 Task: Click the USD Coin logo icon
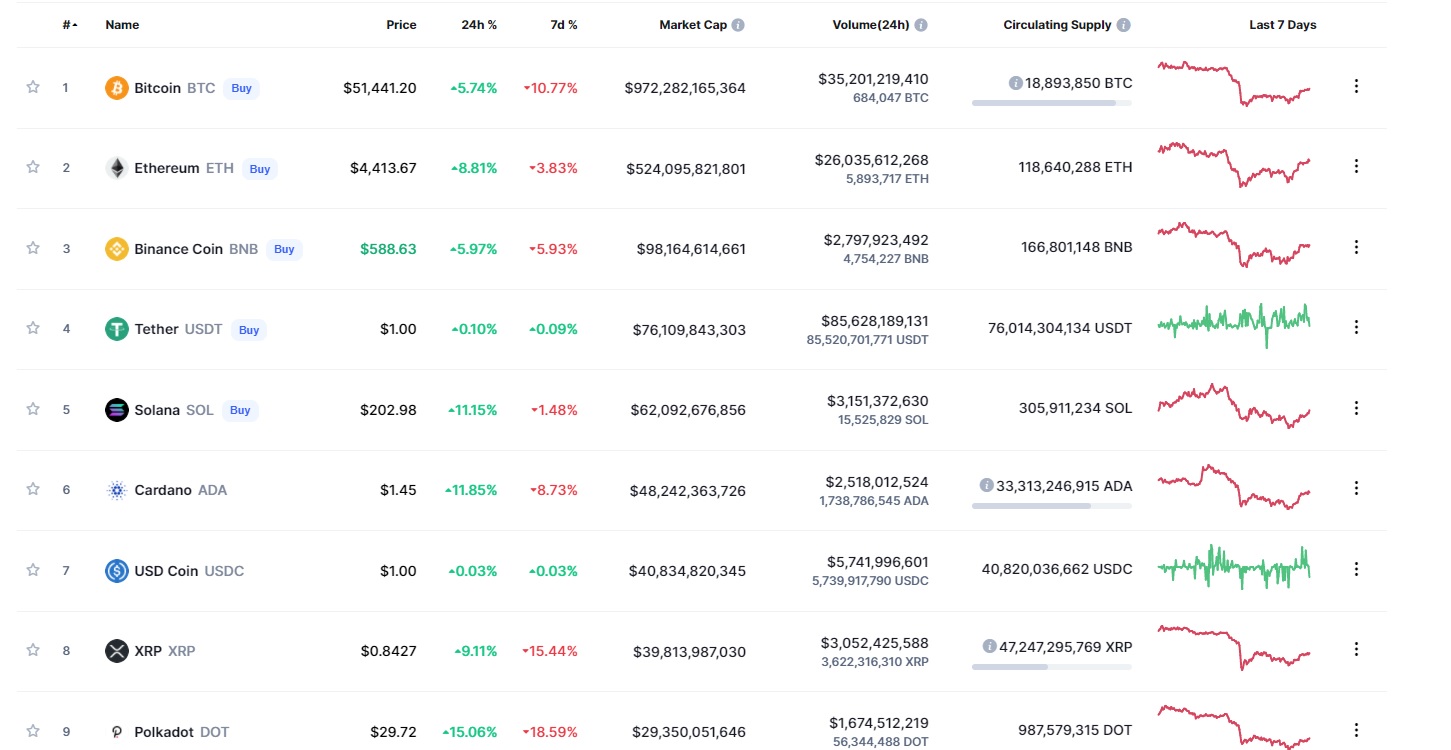coord(117,571)
